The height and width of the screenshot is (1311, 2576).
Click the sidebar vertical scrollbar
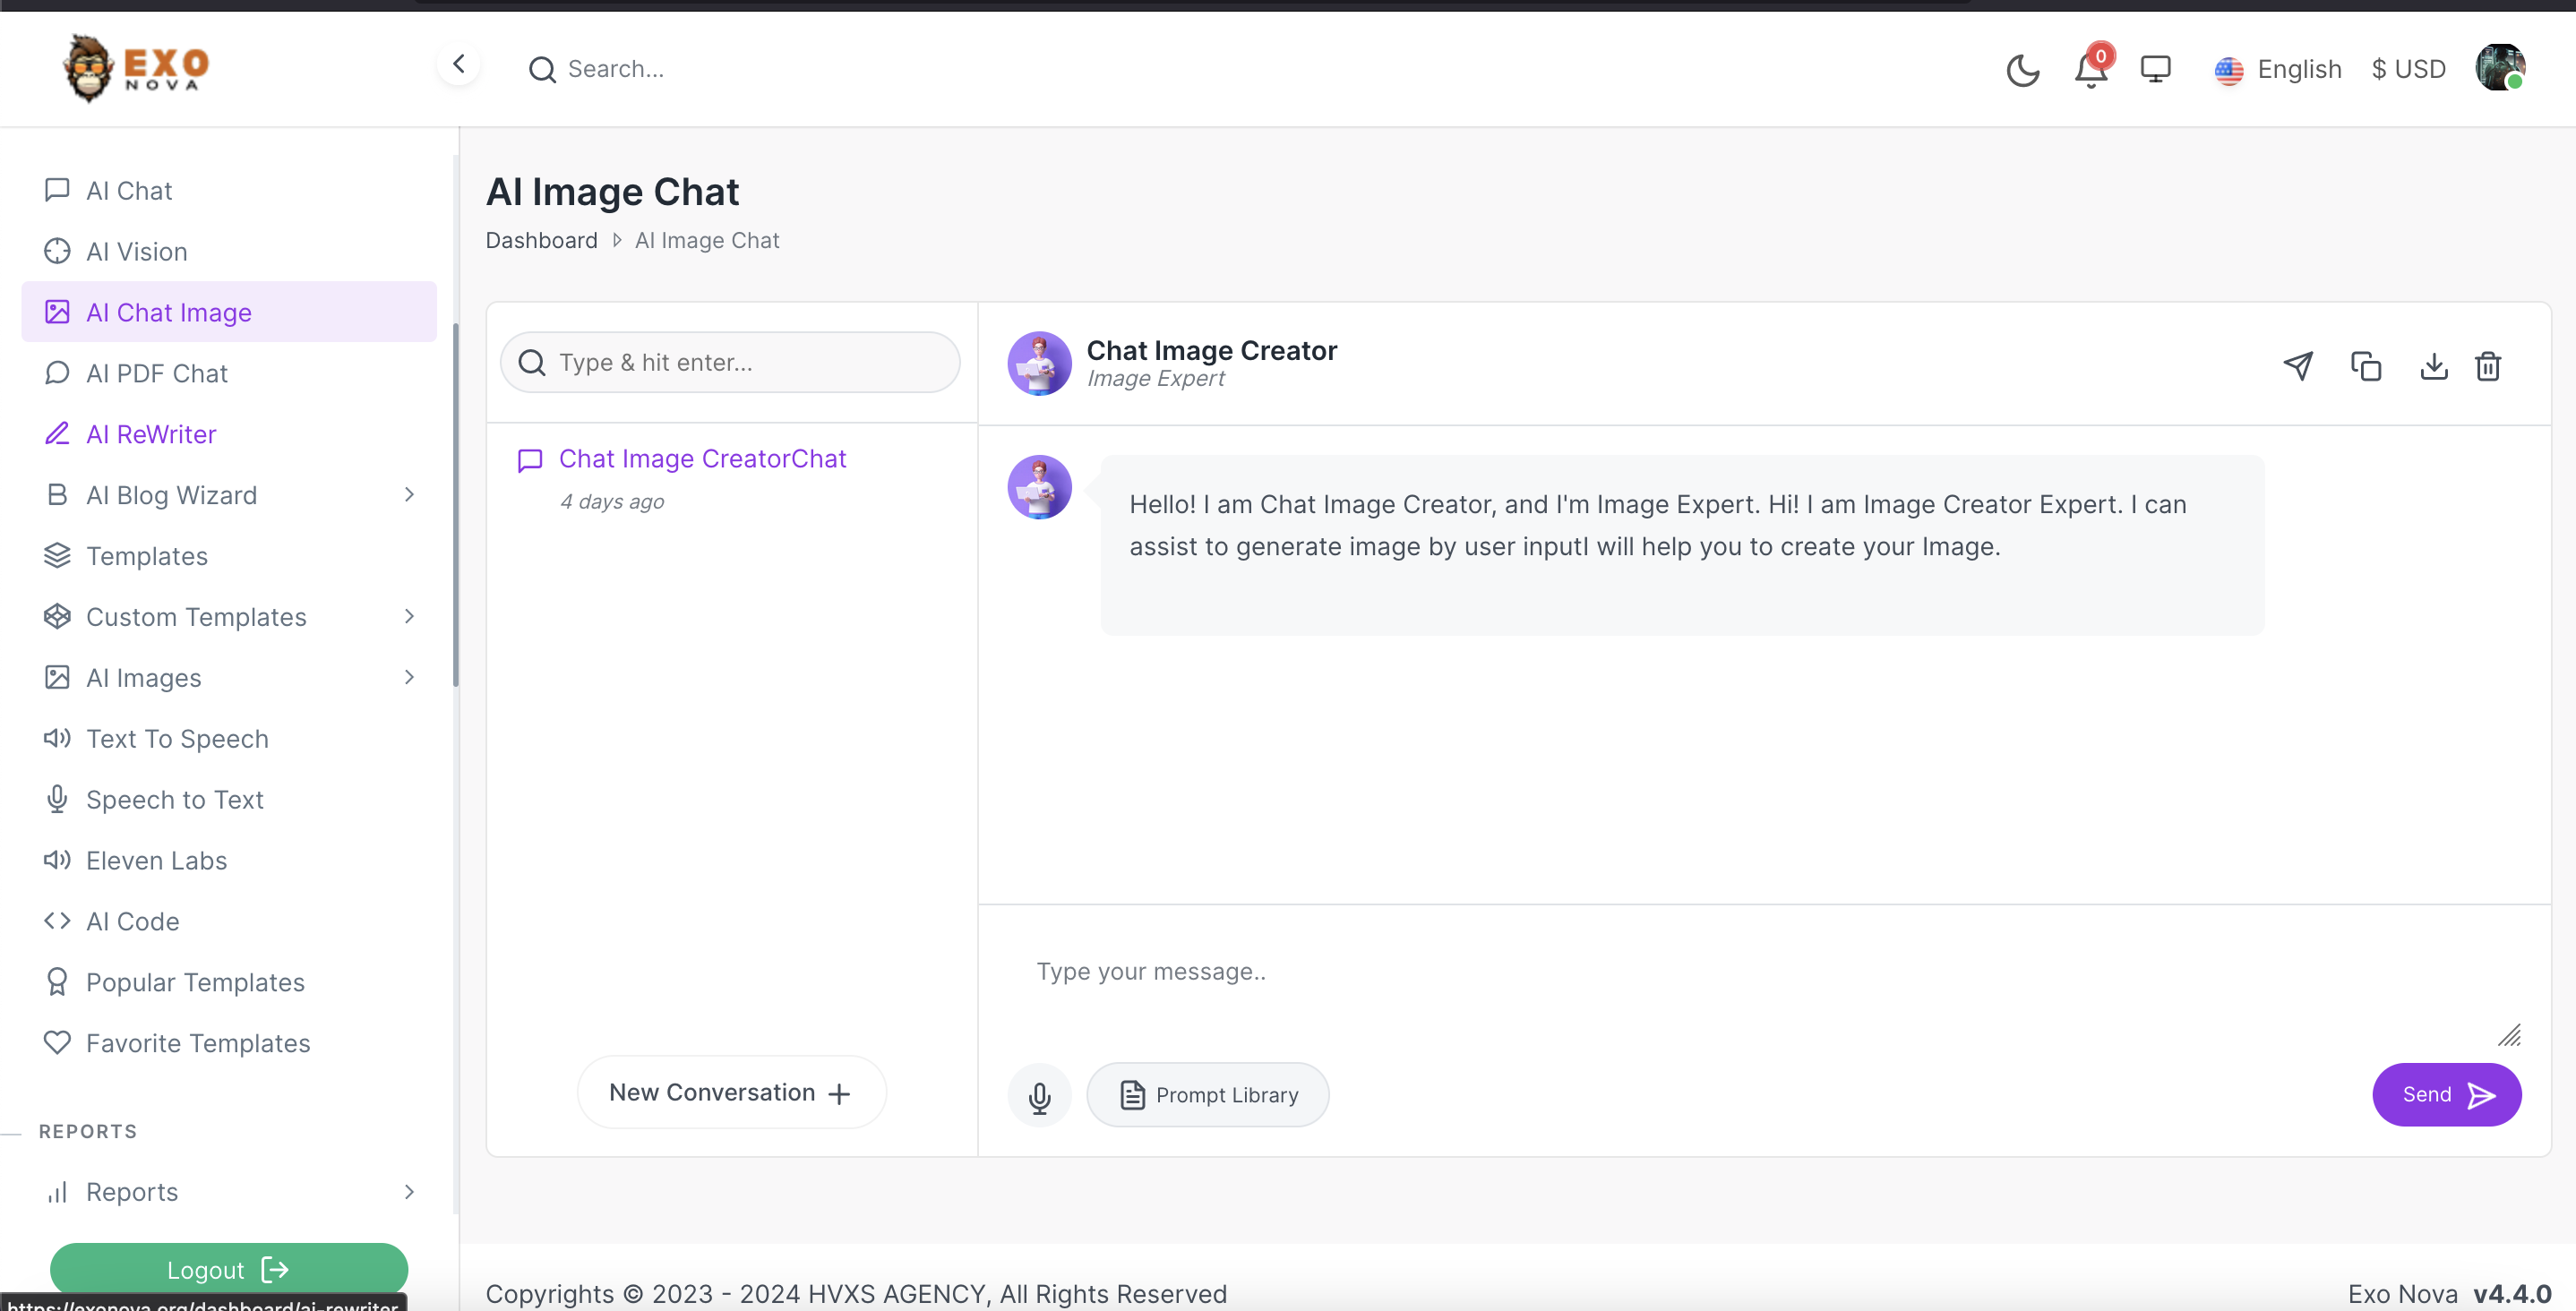click(x=456, y=505)
